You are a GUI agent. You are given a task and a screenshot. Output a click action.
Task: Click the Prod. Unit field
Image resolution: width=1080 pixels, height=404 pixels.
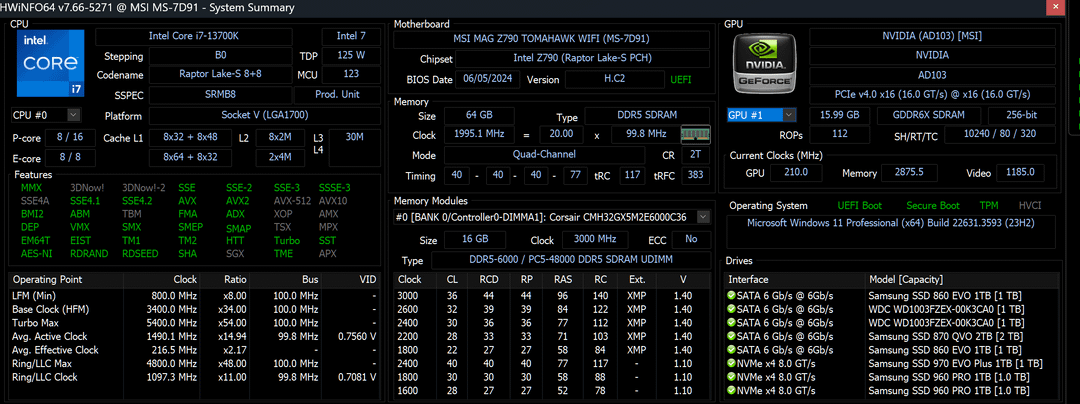(x=338, y=94)
